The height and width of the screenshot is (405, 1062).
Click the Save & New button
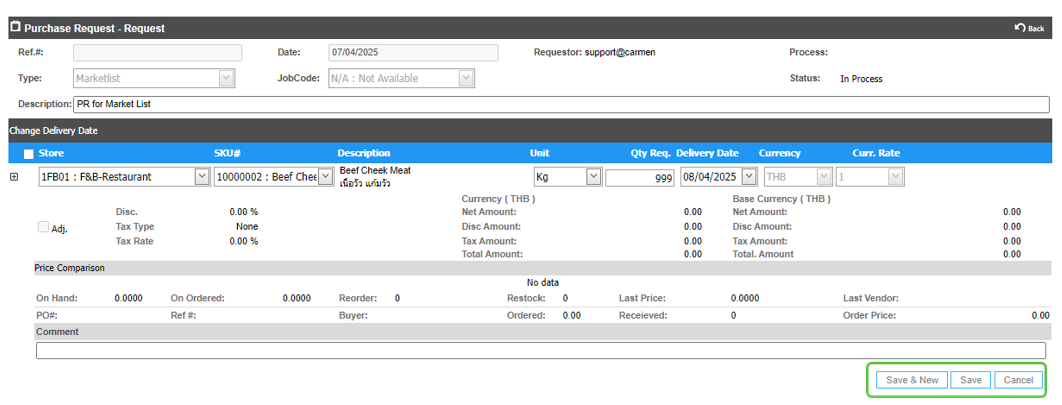(912, 380)
